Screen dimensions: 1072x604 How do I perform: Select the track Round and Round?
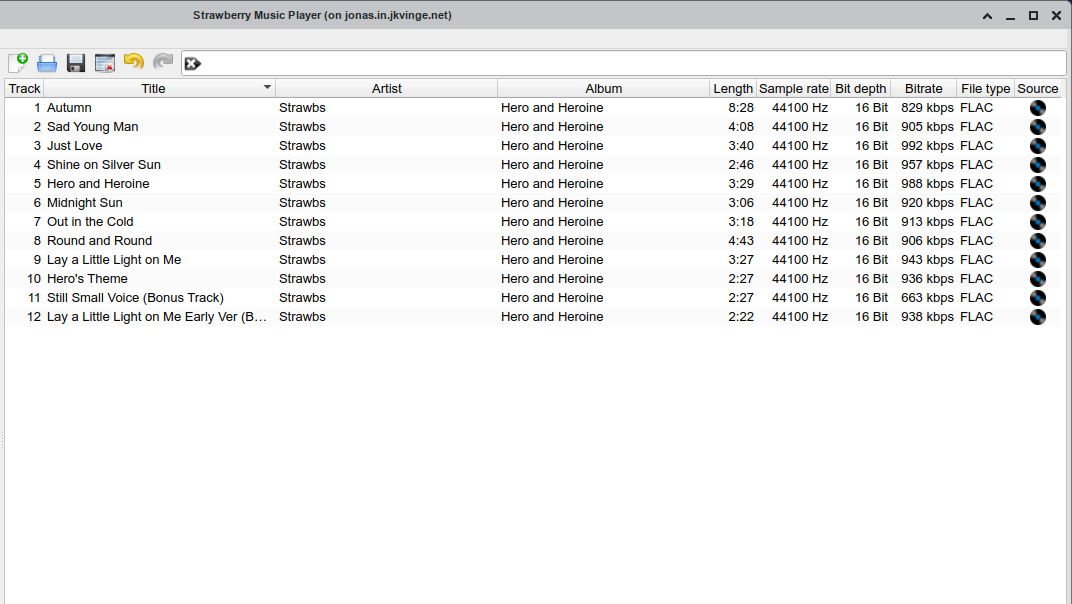click(x=99, y=241)
